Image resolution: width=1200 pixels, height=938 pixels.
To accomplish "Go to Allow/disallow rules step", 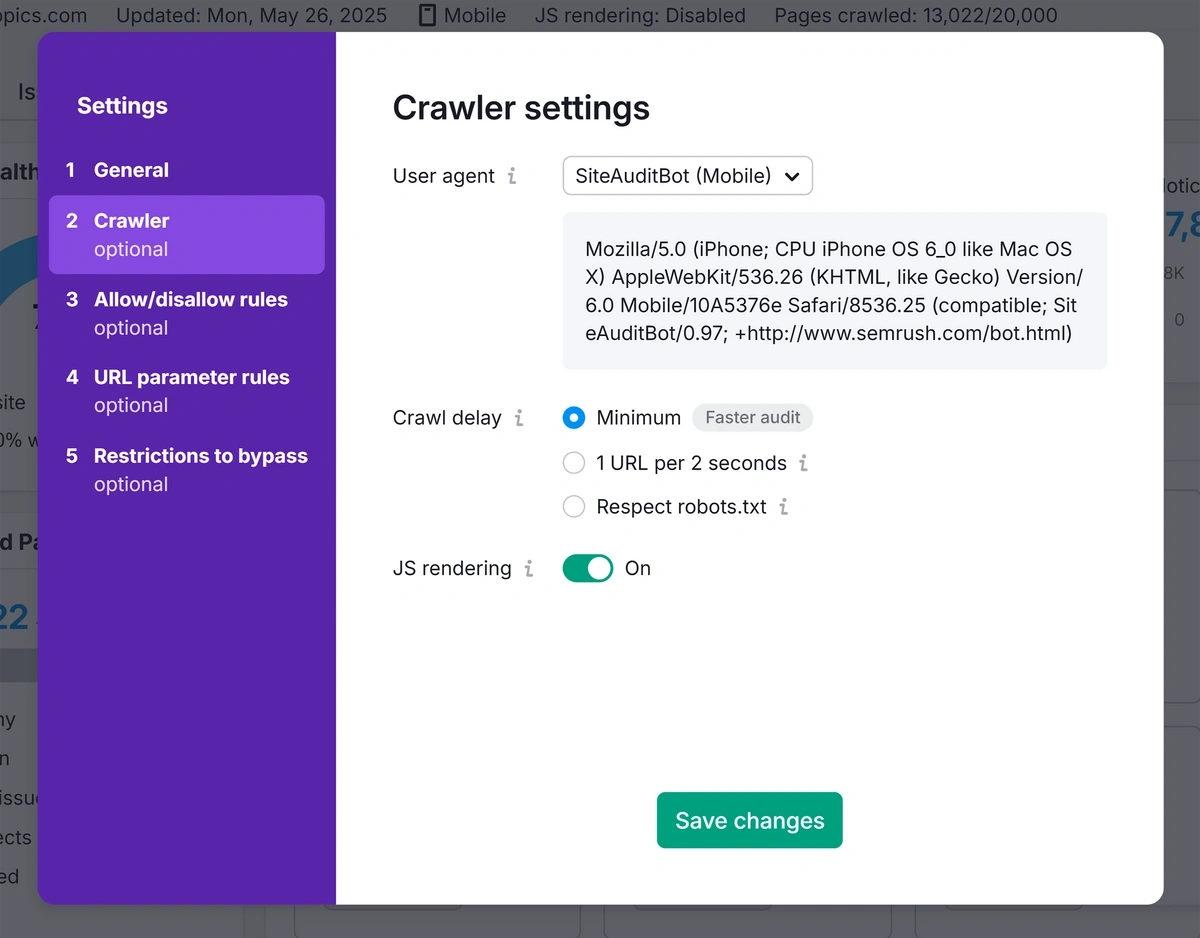I will (187, 313).
